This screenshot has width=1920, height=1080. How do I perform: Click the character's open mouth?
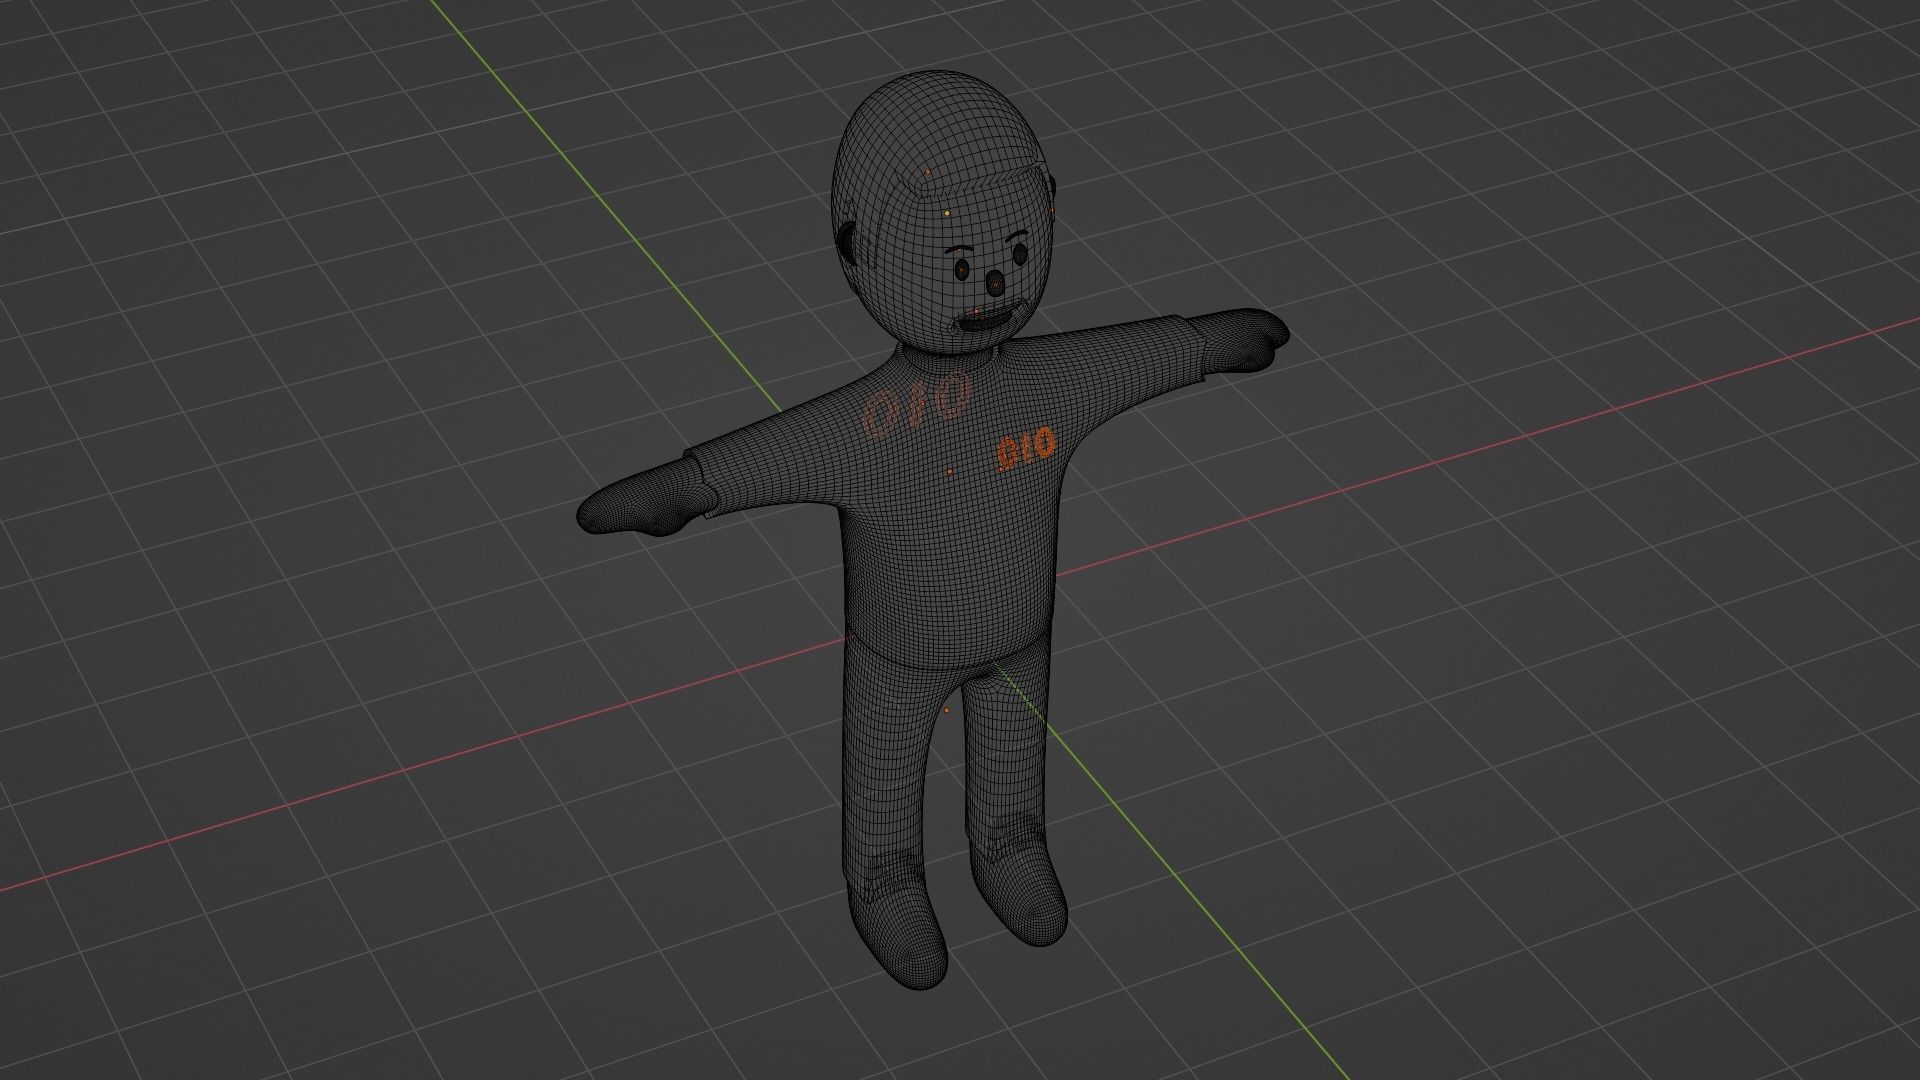coord(988,319)
